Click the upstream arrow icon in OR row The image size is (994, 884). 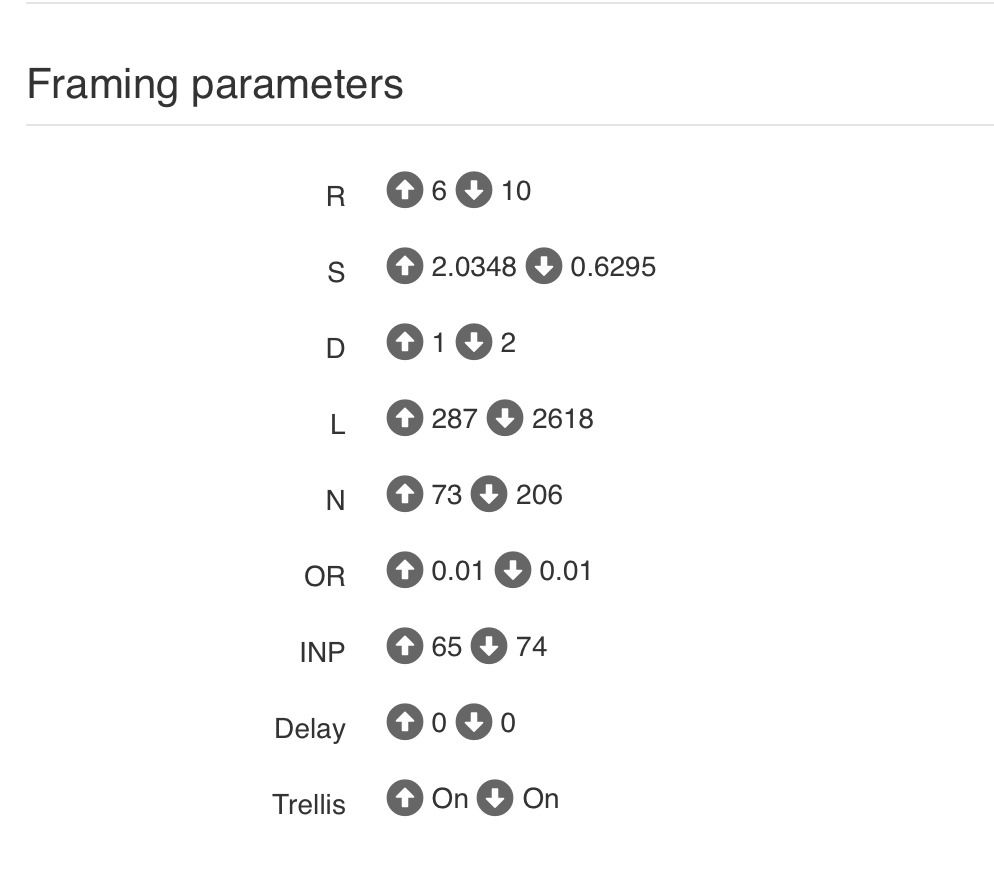405,569
